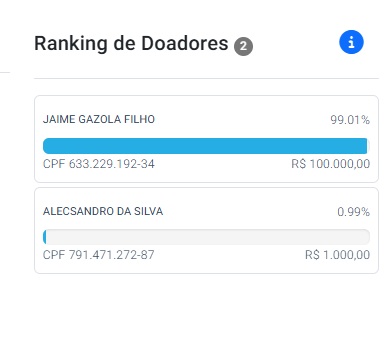Click CPF 633.229.192-34 text

99,164
